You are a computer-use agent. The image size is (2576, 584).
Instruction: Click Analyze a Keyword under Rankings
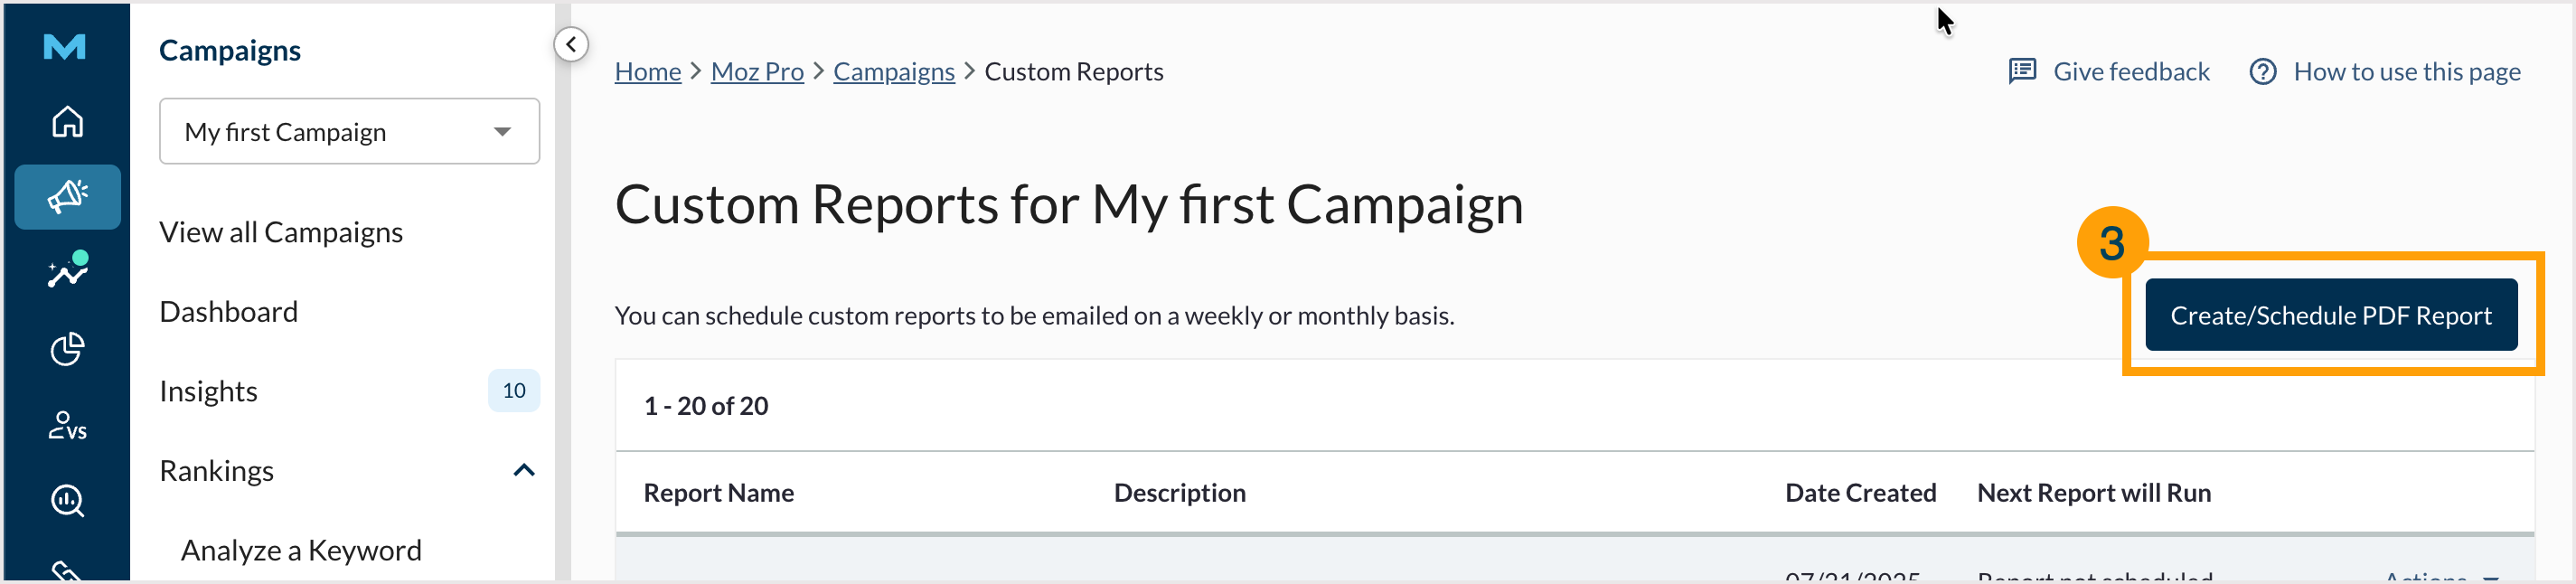(x=301, y=549)
